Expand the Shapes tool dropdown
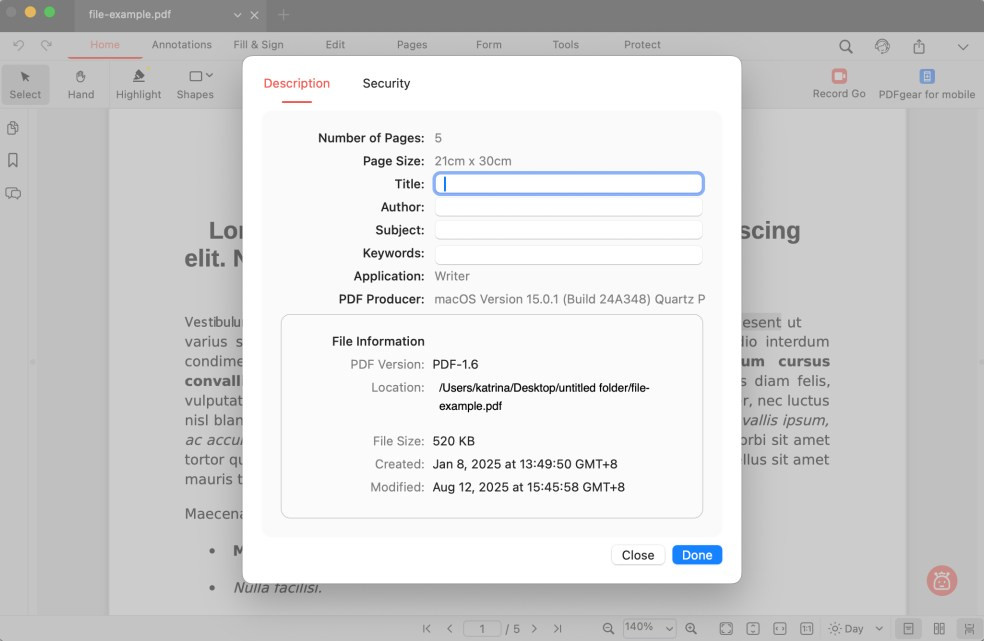The width and height of the screenshot is (984, 641). (x=209, y=76)
